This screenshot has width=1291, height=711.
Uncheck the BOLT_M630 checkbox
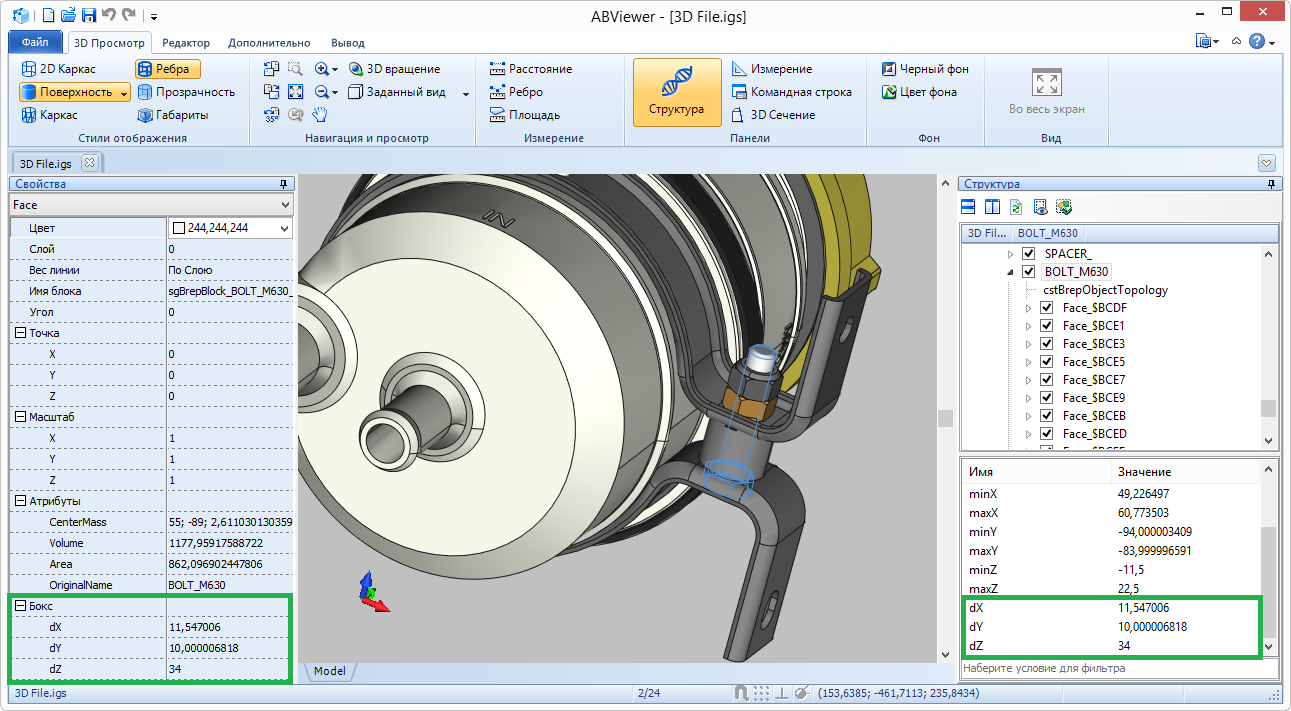[x=1028, y=272]
